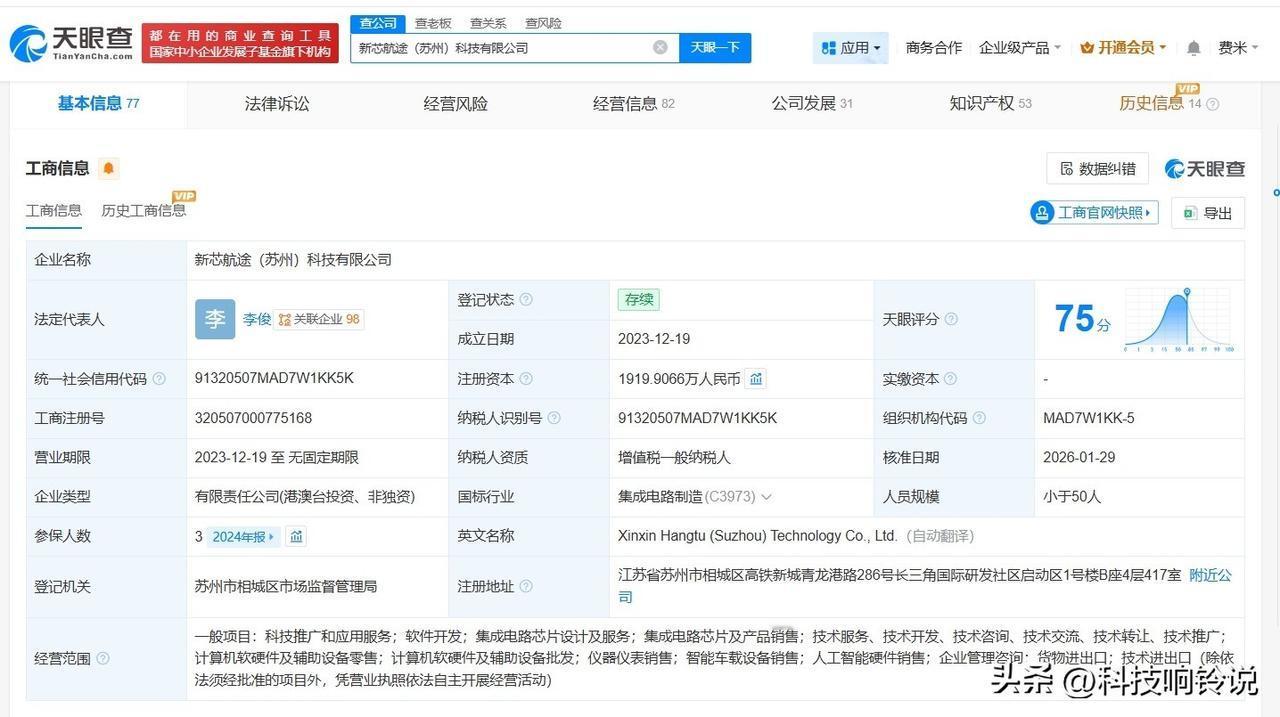The image size is (1280, 717).
Task: Expand the 企业级产品 dropdown
Action: pyautogui.click(x=1019, y=47)
